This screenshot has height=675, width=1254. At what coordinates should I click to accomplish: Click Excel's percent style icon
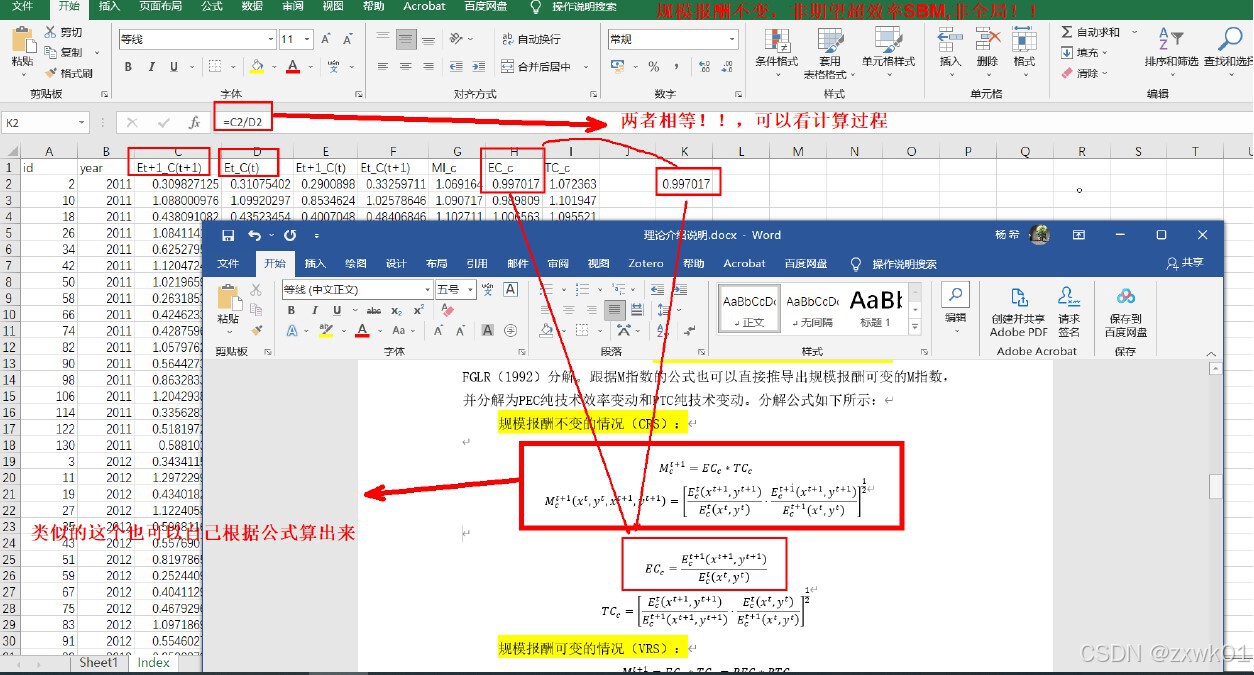(653, 67)
